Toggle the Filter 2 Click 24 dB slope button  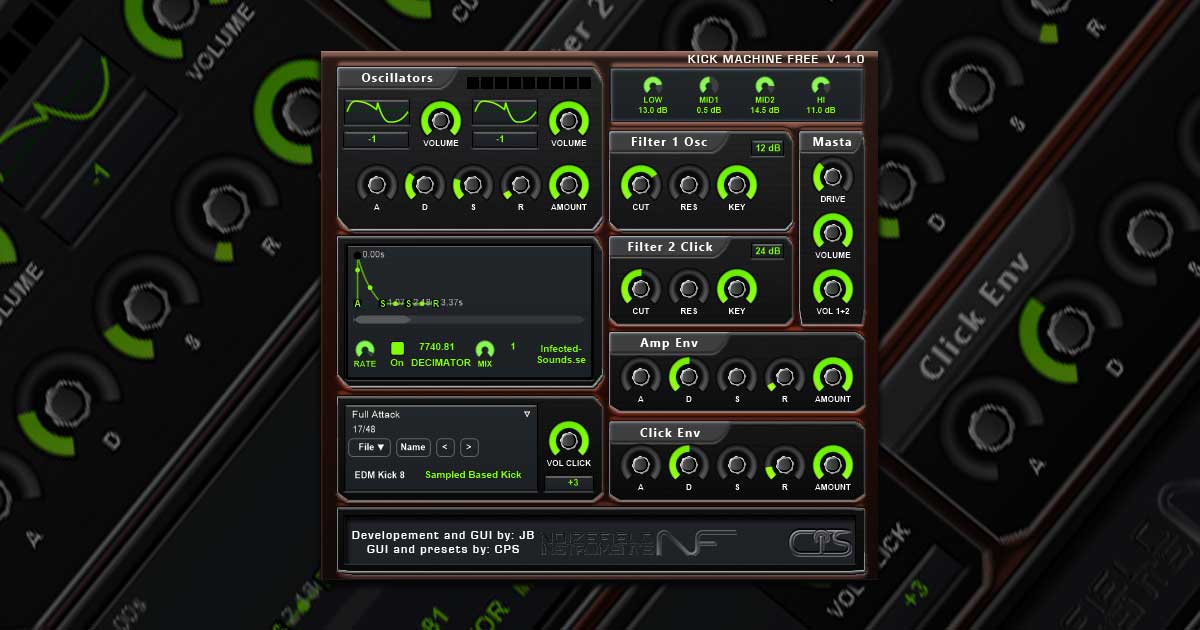click(x=768, y=251)
